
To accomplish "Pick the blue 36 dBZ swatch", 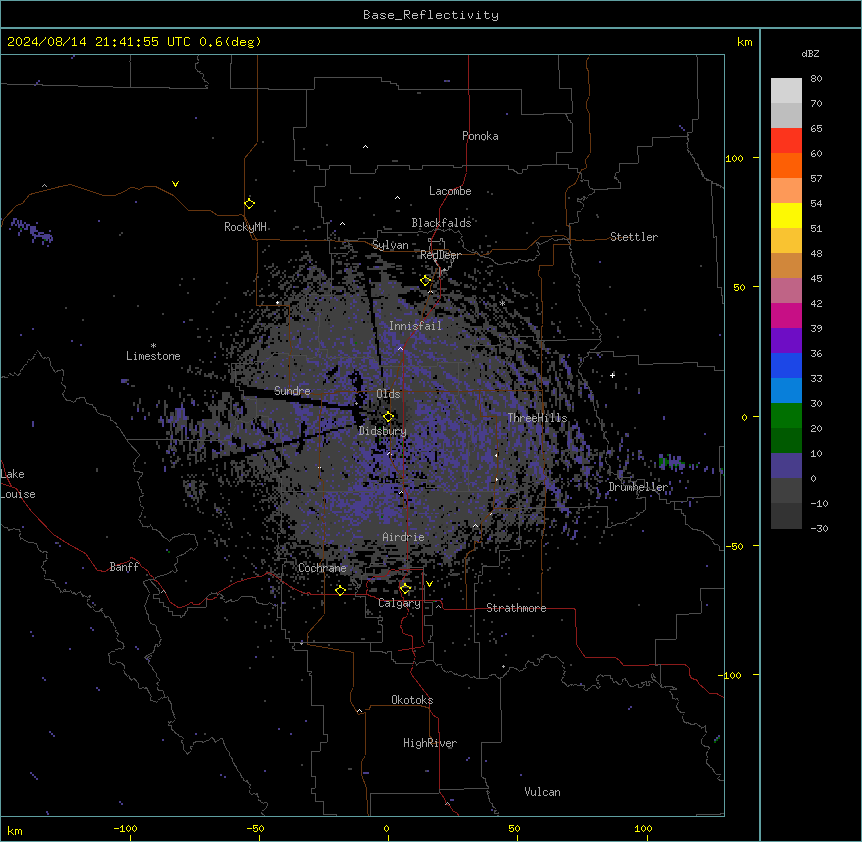I will (x=786, y=365).
